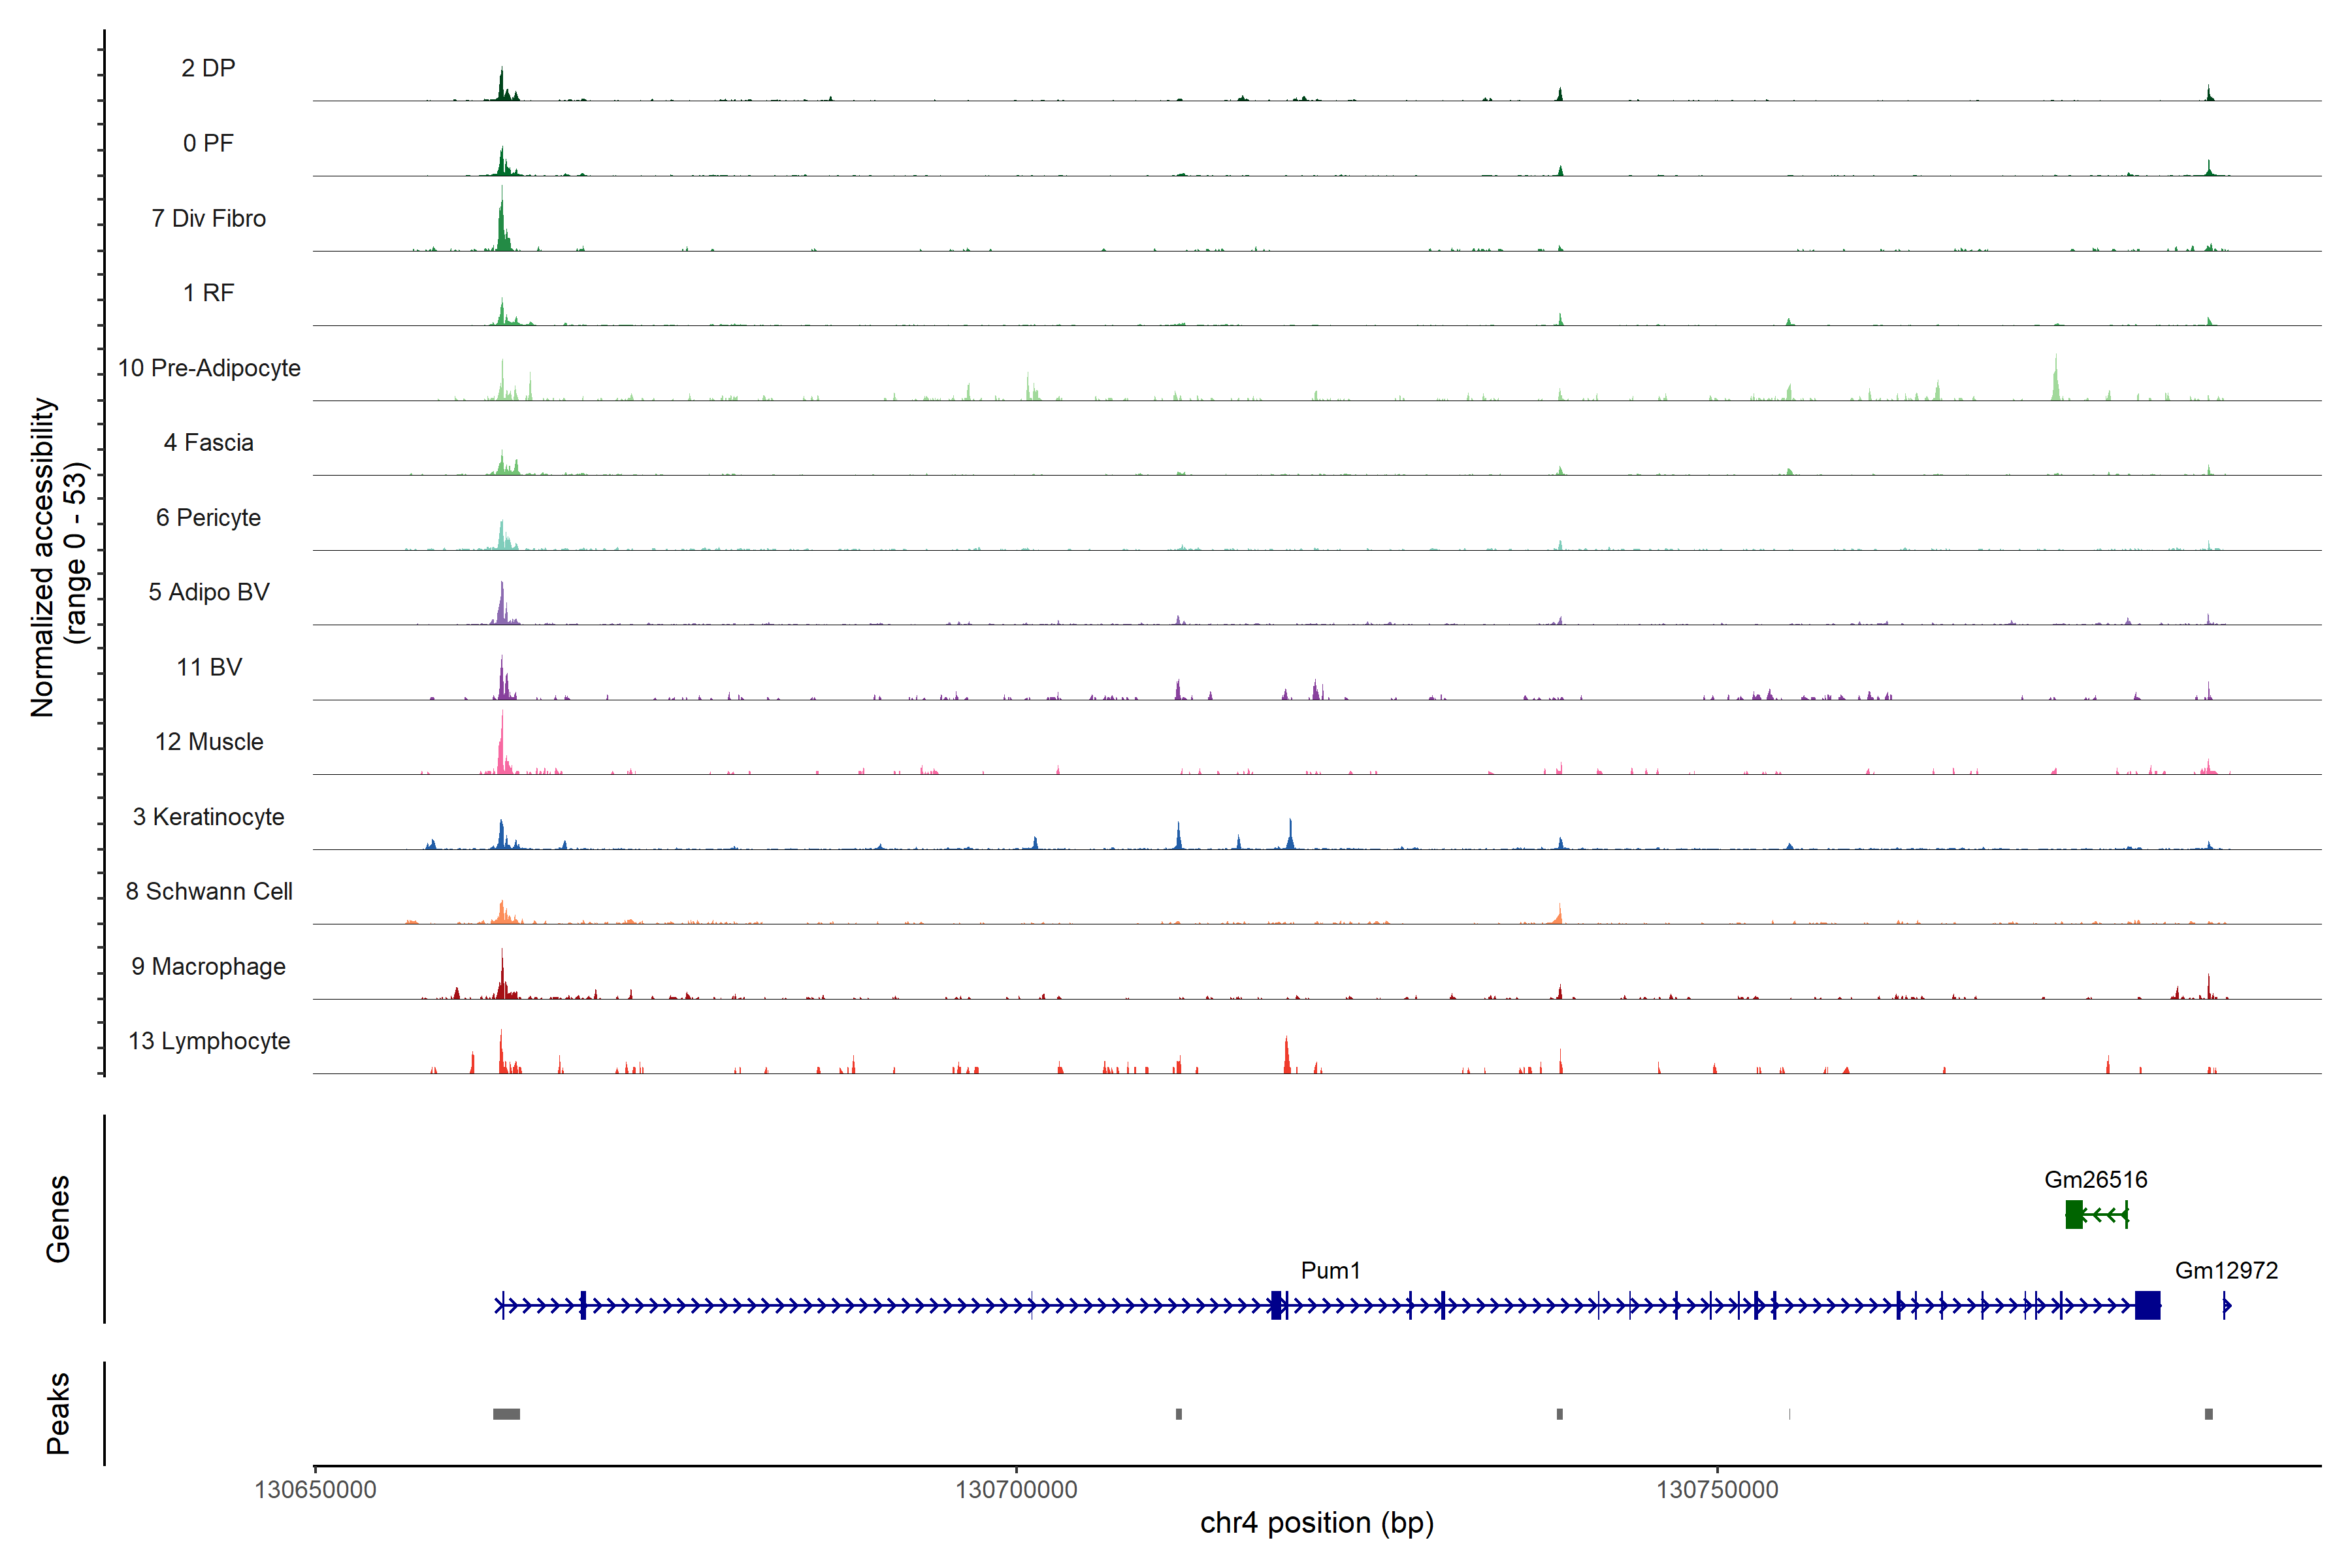Click the 130700000 axis tick label
Image resolution: width=2352 pixels, height=1568 pixels.
pyautogui.click(x=1016, y=1489)
